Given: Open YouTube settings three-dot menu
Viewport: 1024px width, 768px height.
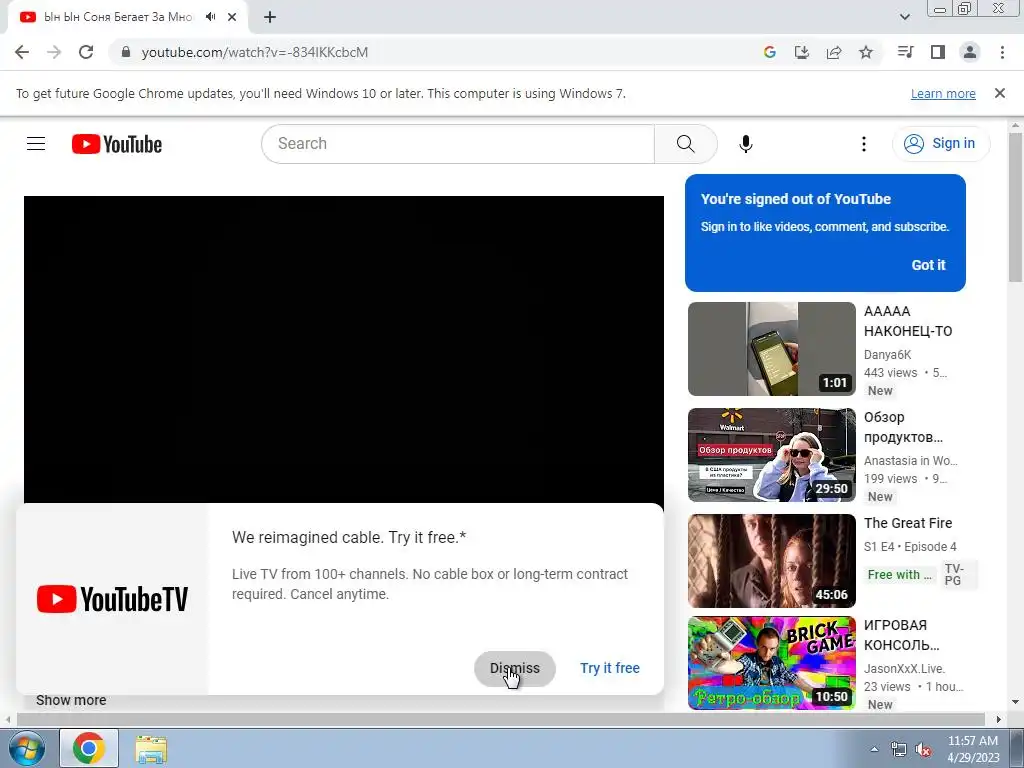Looking at the screenshot, I should [x=864, y=144].
